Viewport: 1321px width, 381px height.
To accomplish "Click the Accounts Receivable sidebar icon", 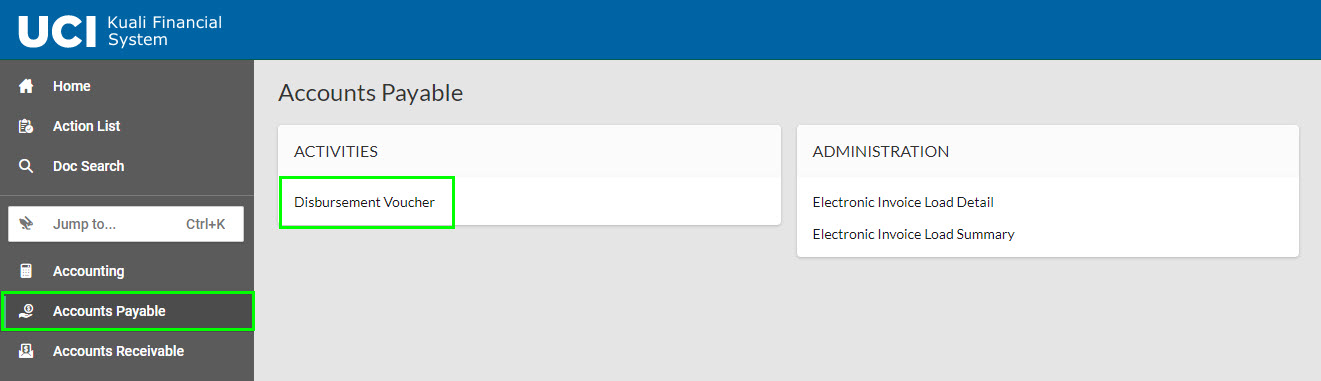I will [27, 351].
